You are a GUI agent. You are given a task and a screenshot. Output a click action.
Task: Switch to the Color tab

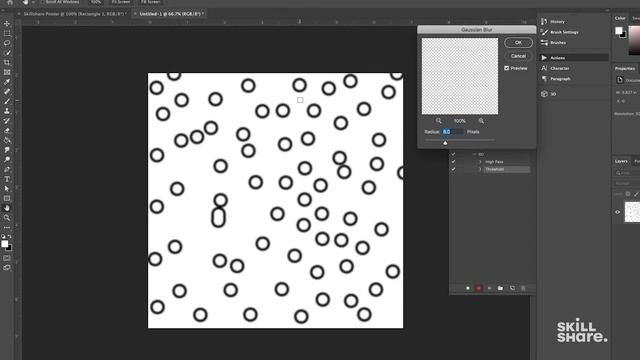tap(620, 18)
